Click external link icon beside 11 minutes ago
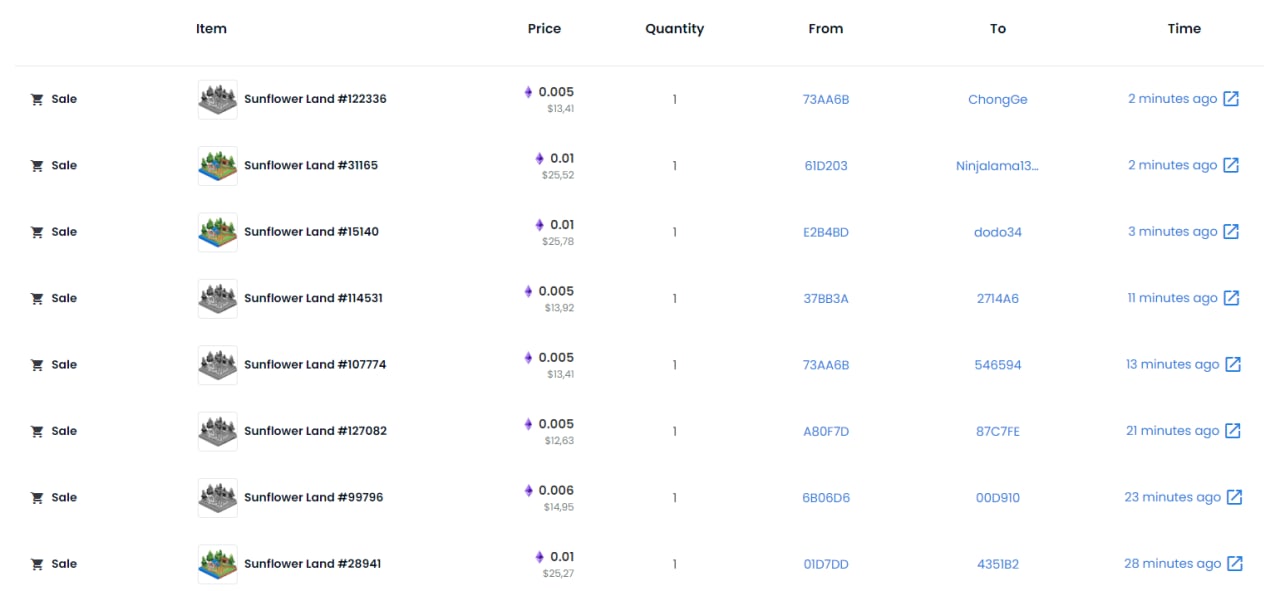Image resolution: width=1280 pixels, height=591 pixels. pyautogui.click(x=1231, y=298)
